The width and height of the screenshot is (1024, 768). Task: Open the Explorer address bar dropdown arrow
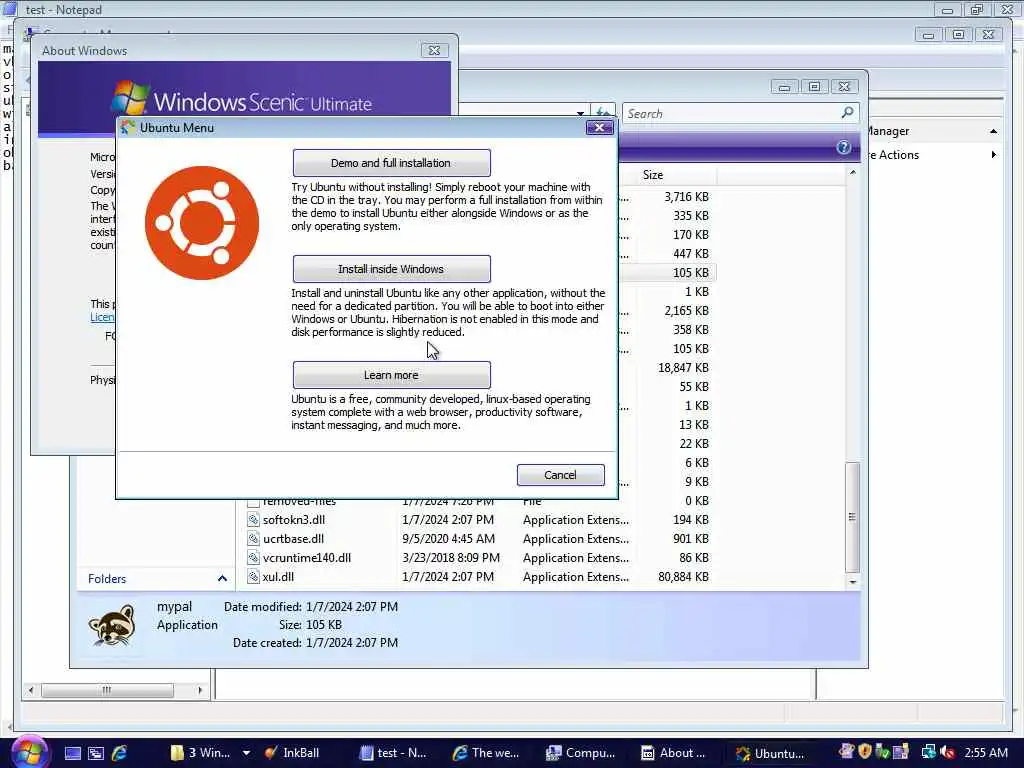point(580,114)
